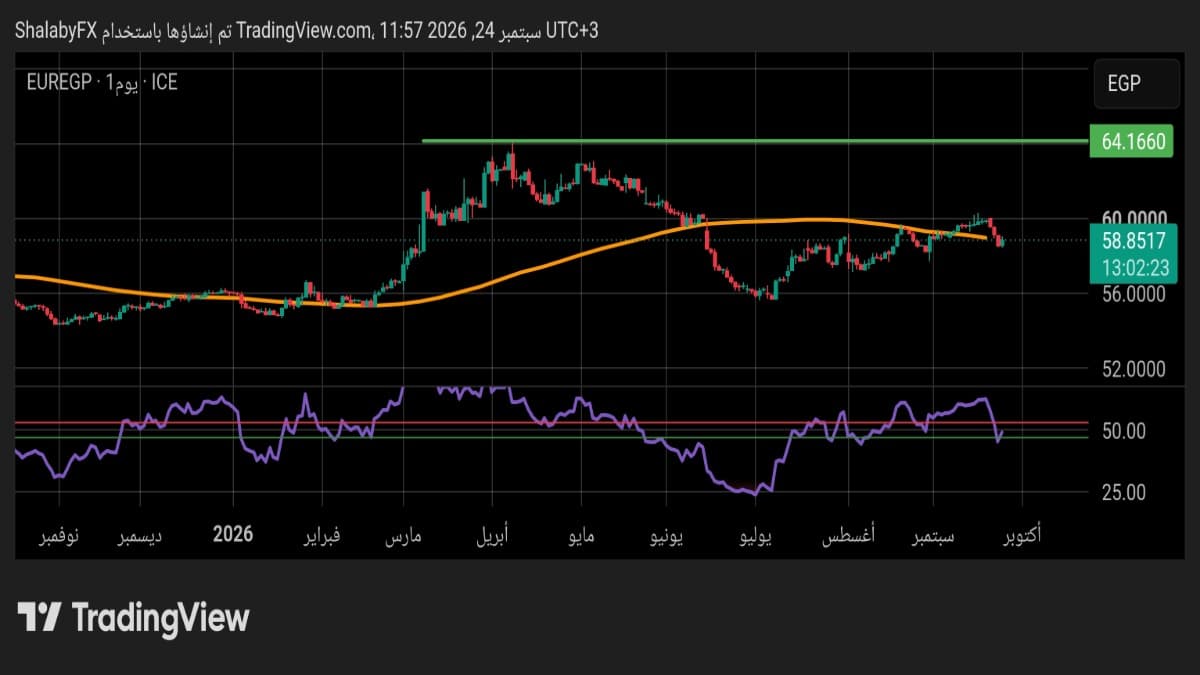Click the green horizontal resistance line

point(755,141)
